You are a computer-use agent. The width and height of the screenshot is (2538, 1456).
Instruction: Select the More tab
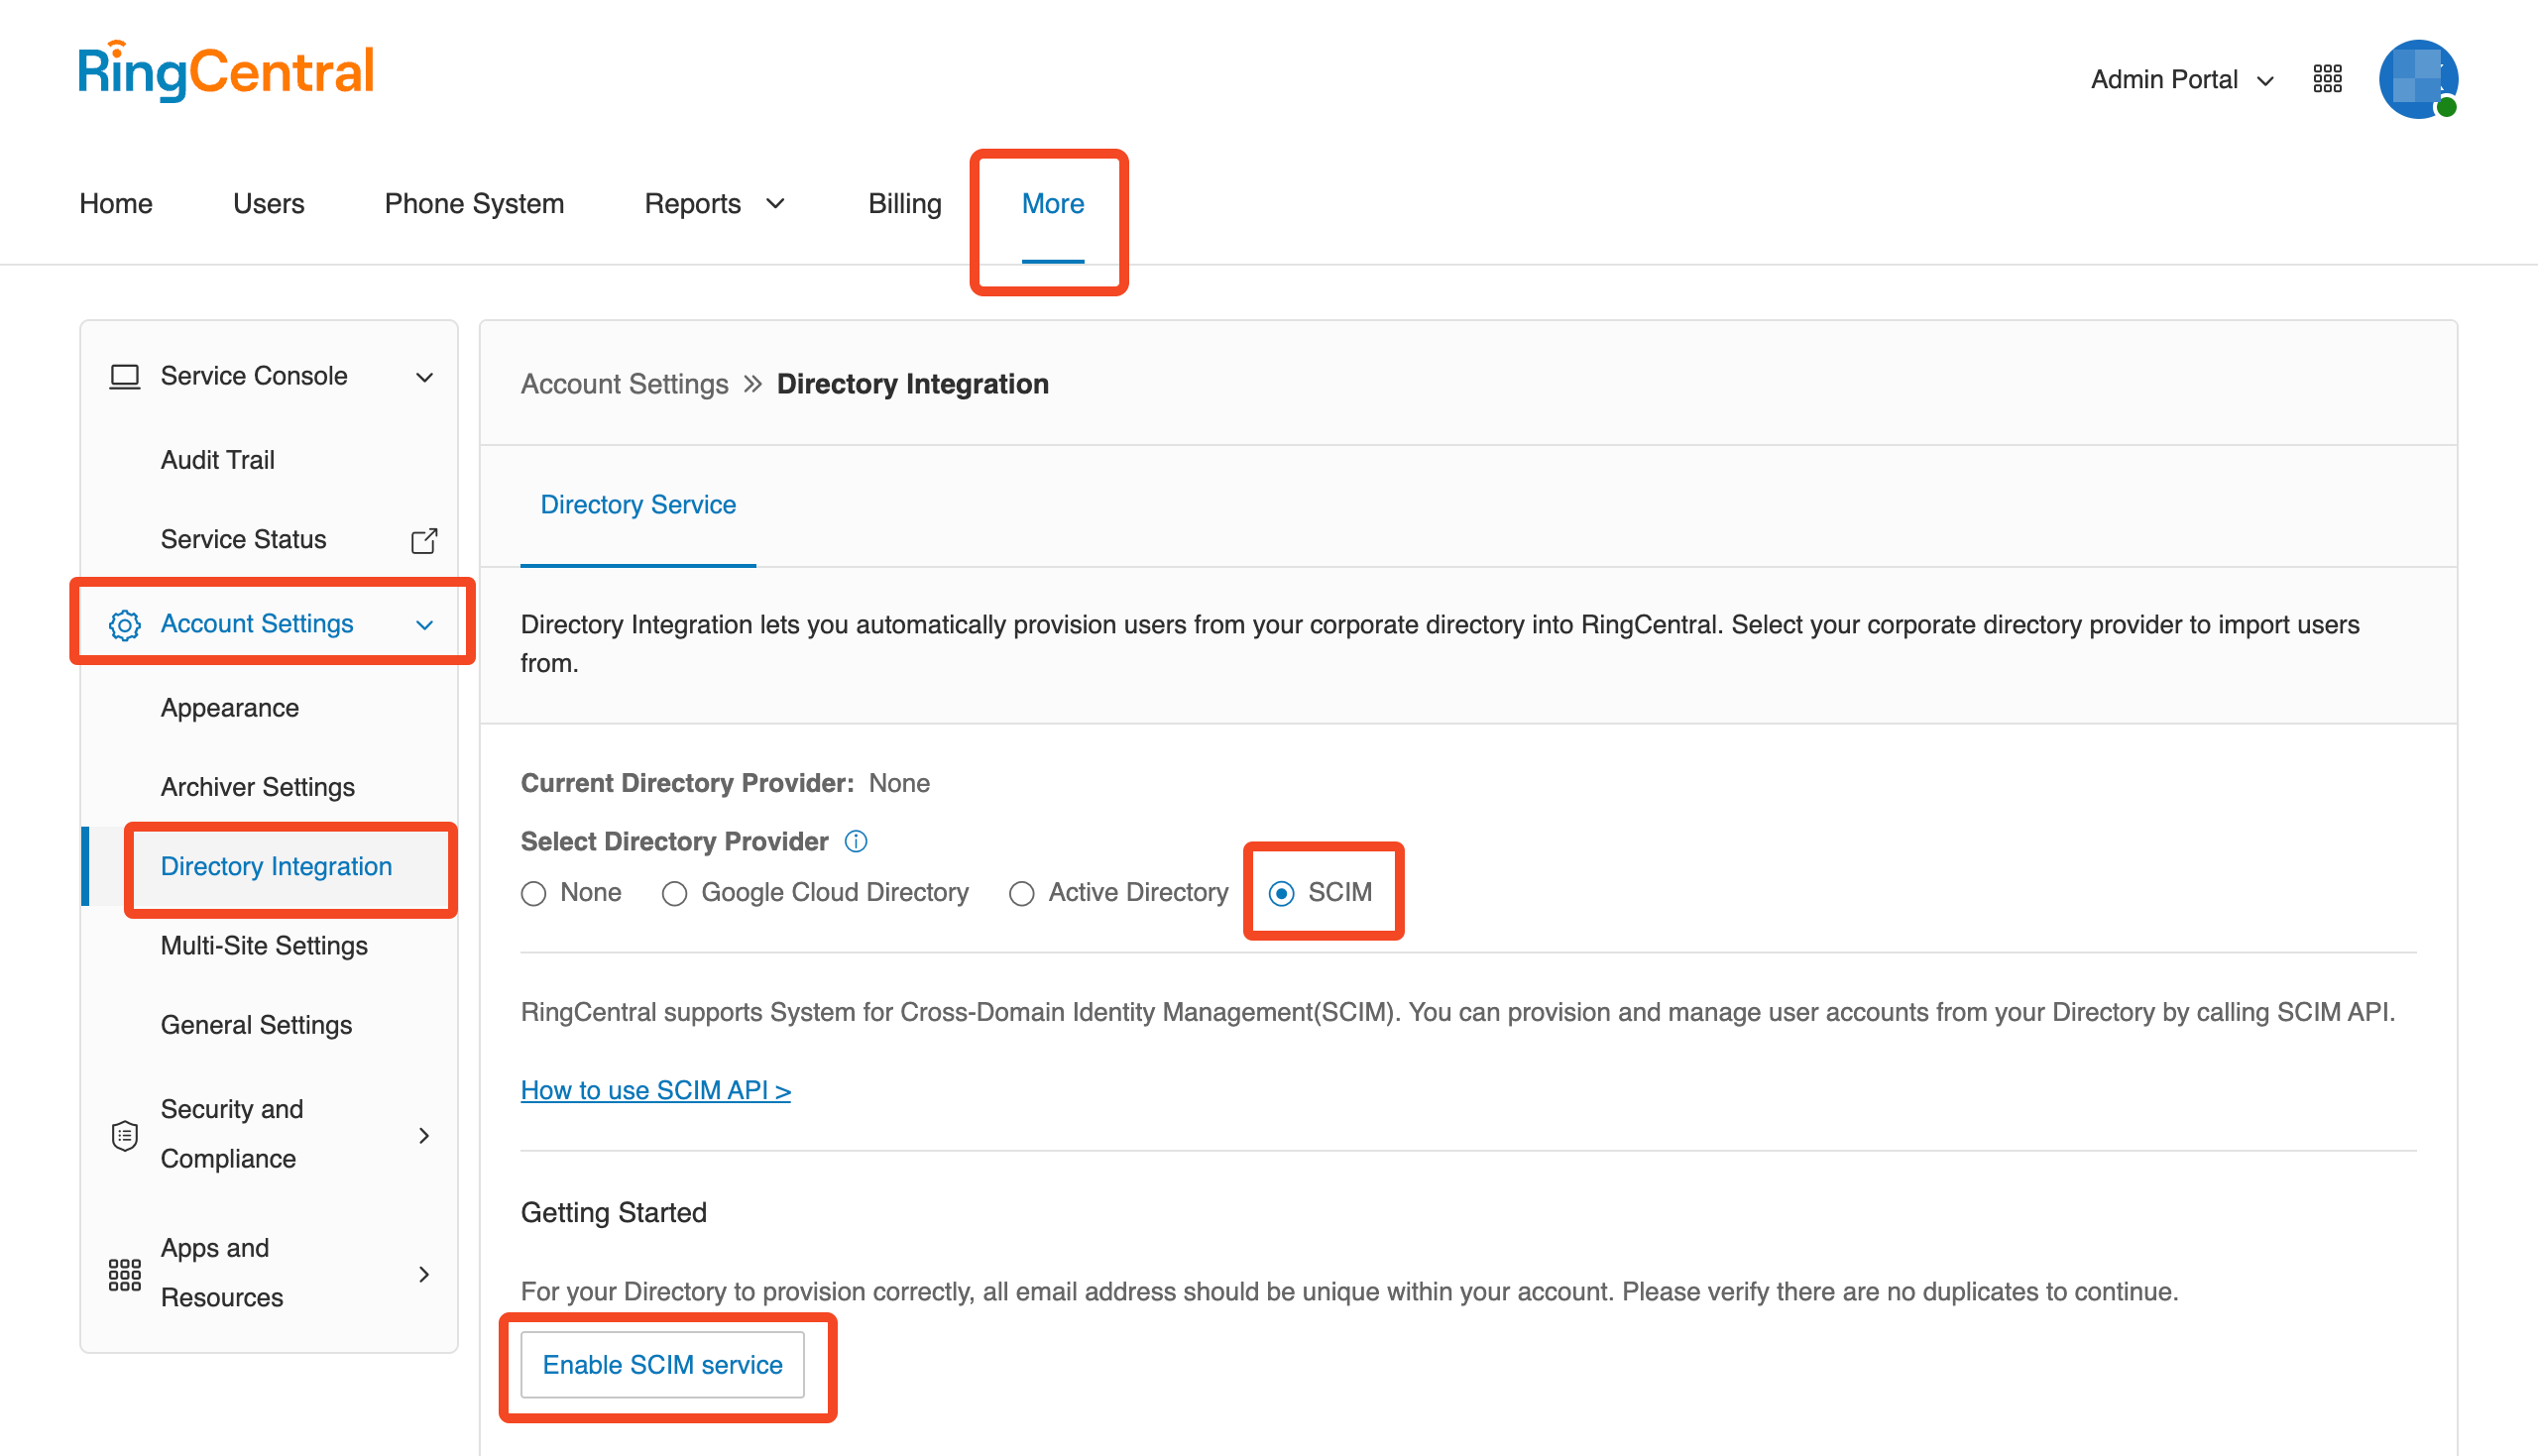point(1052,204)
